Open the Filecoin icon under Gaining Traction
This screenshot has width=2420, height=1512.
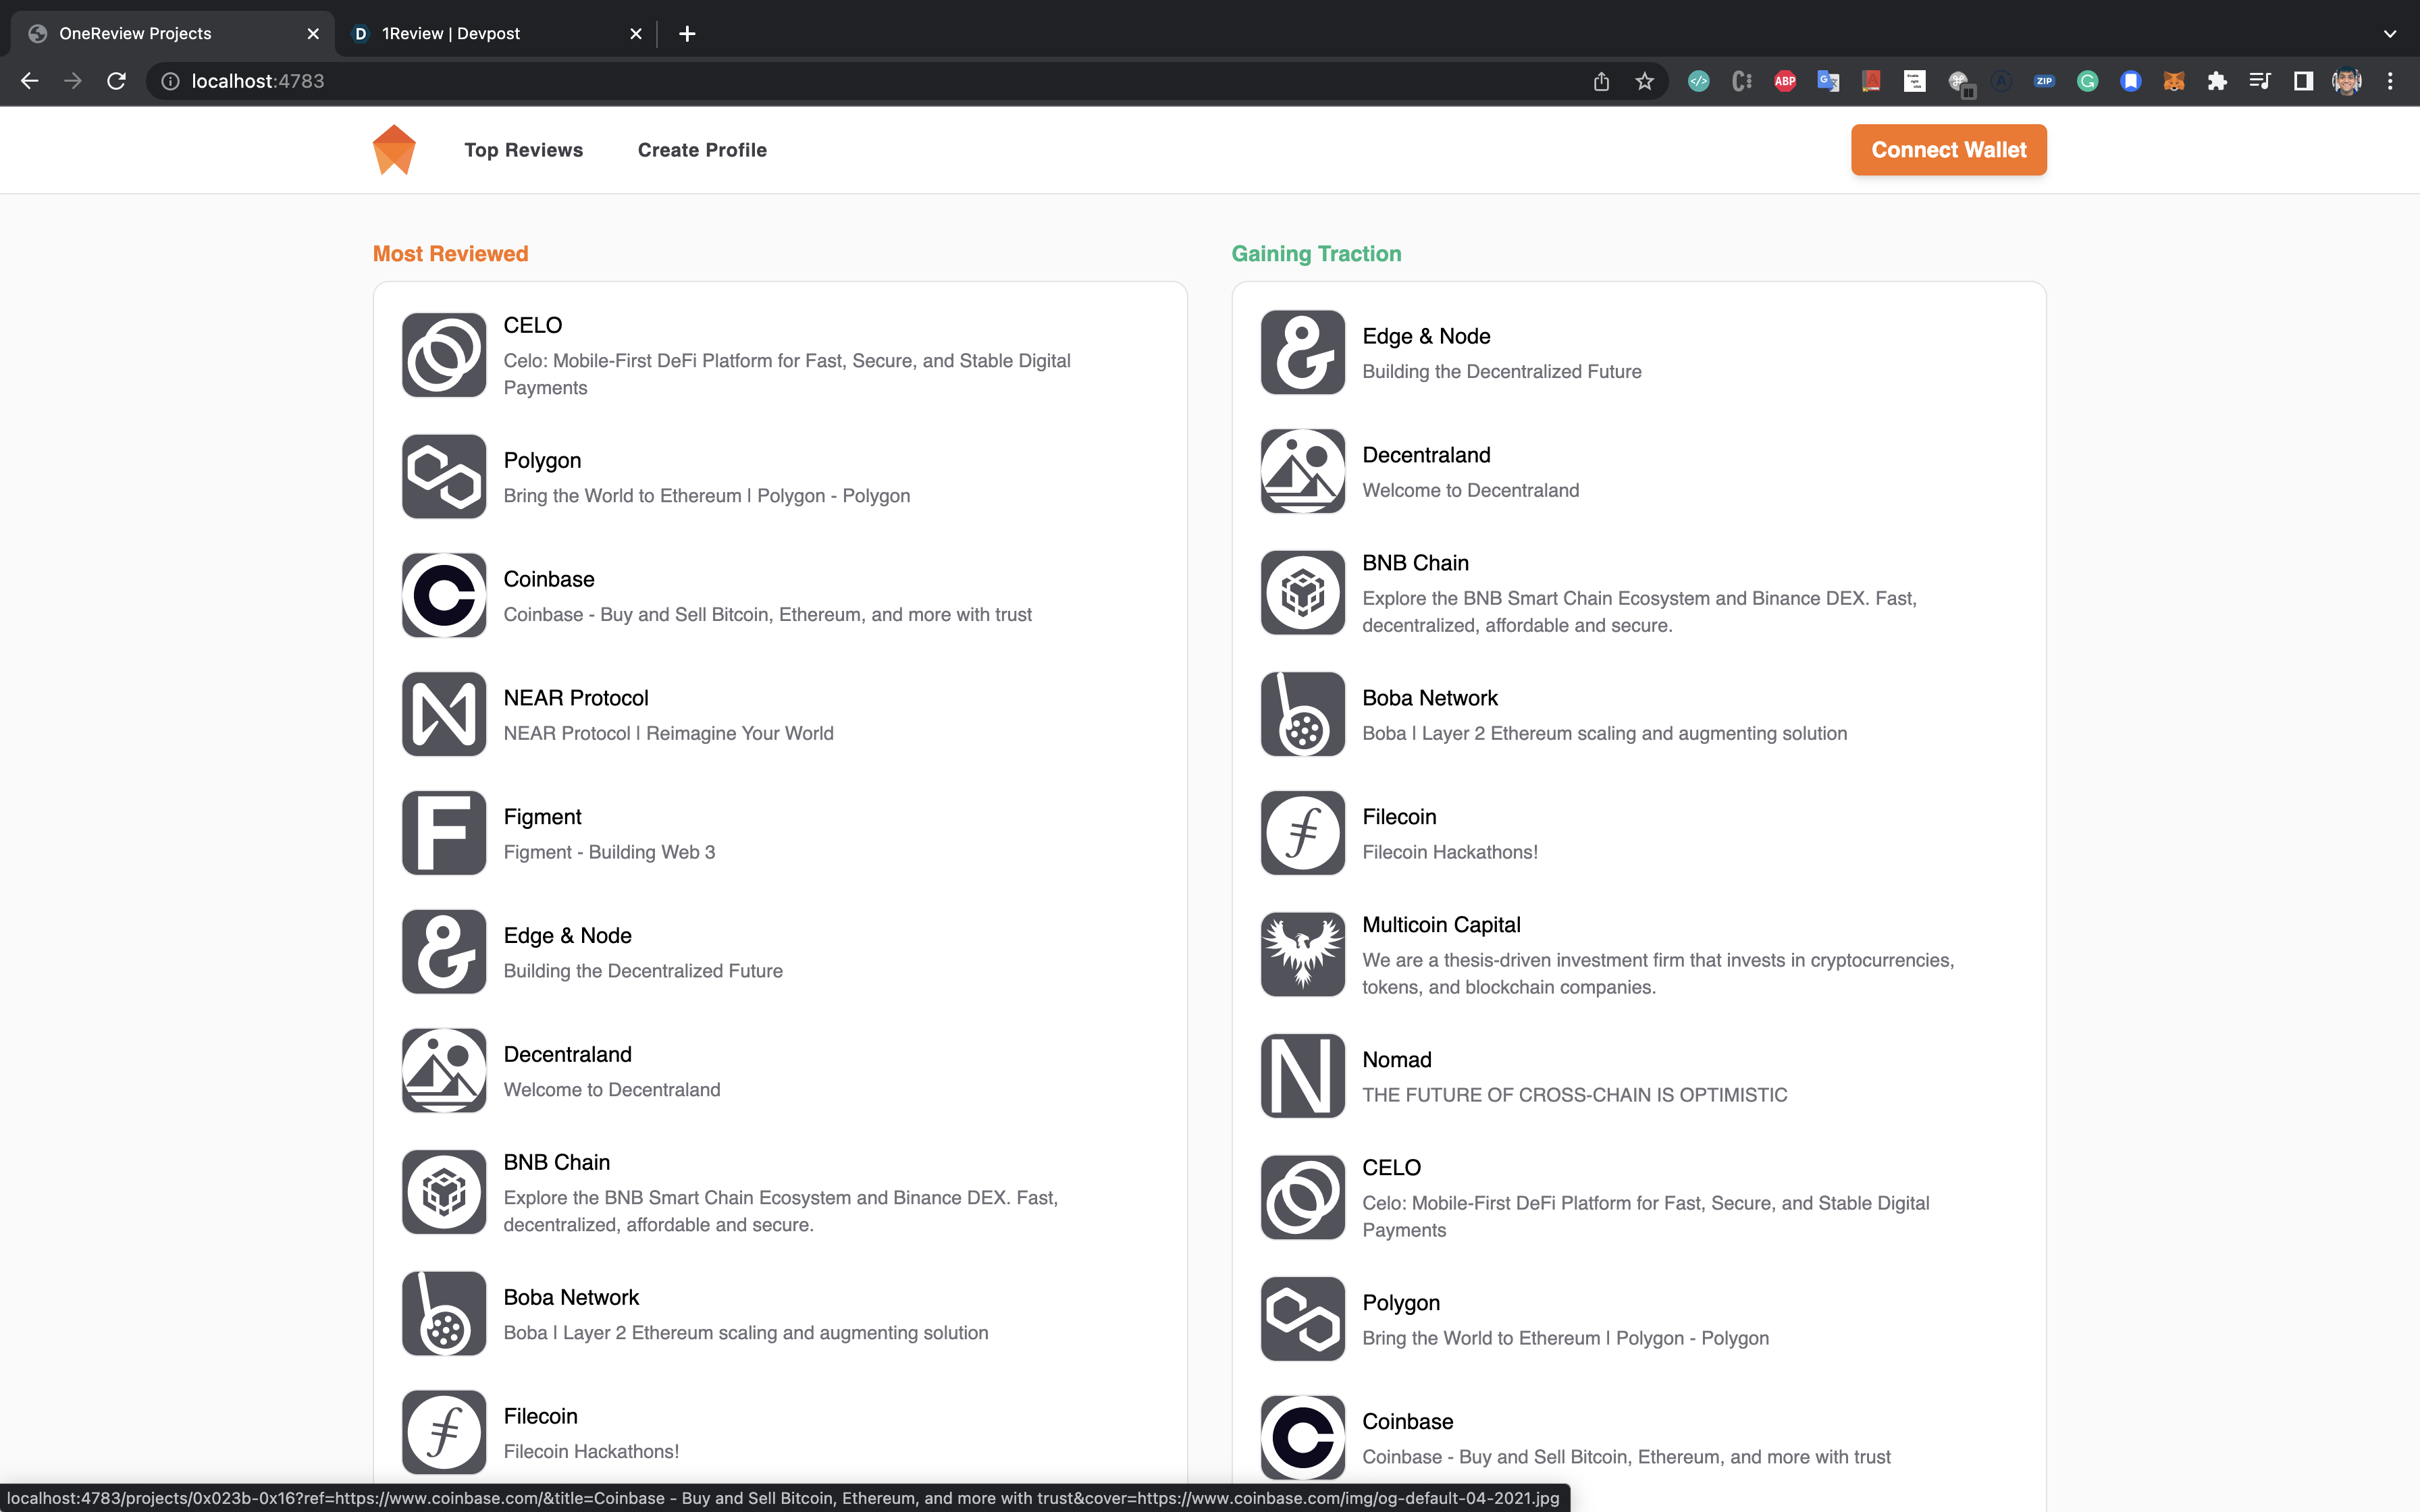(x=1302, y=833)
